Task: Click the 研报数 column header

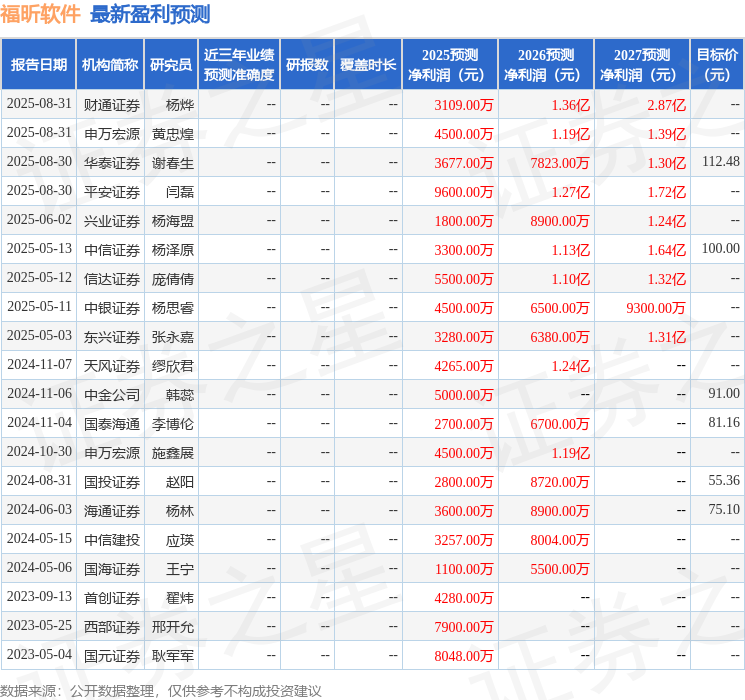Action: click(306, 65)
